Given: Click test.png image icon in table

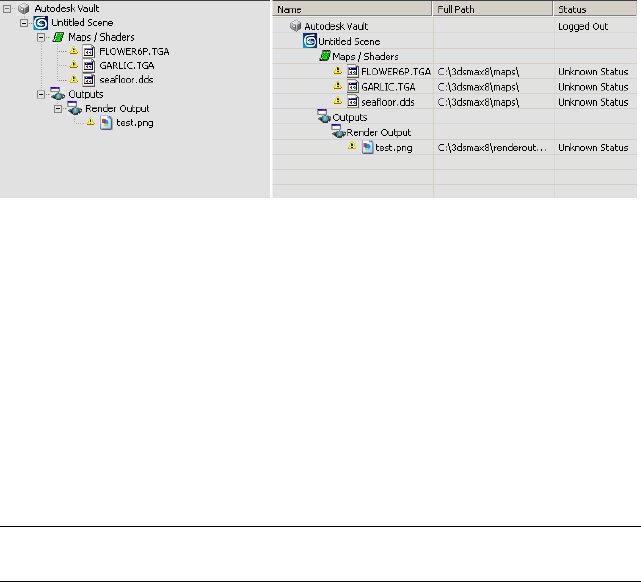Looking at the screenshot, I should pos(368,147).
